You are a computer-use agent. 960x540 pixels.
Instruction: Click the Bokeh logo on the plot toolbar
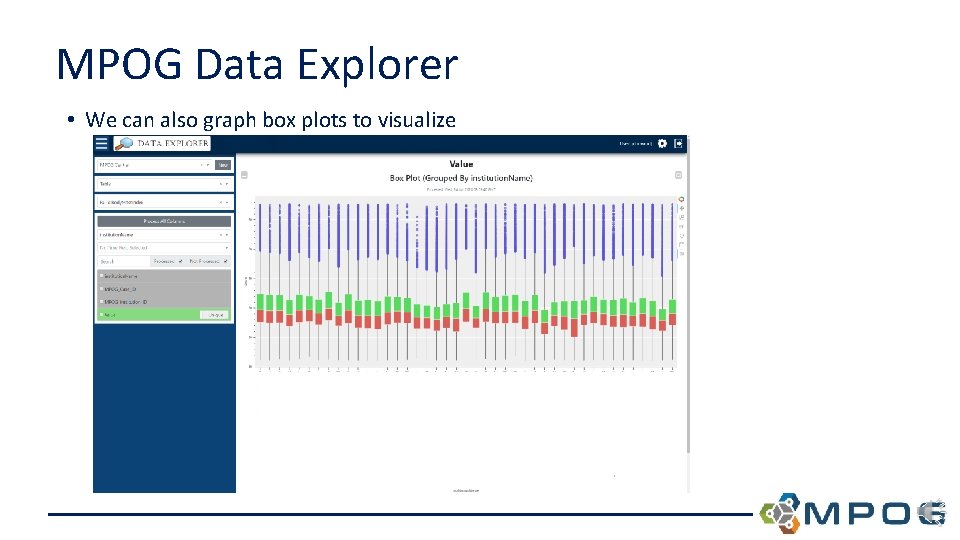click(681, 200)
